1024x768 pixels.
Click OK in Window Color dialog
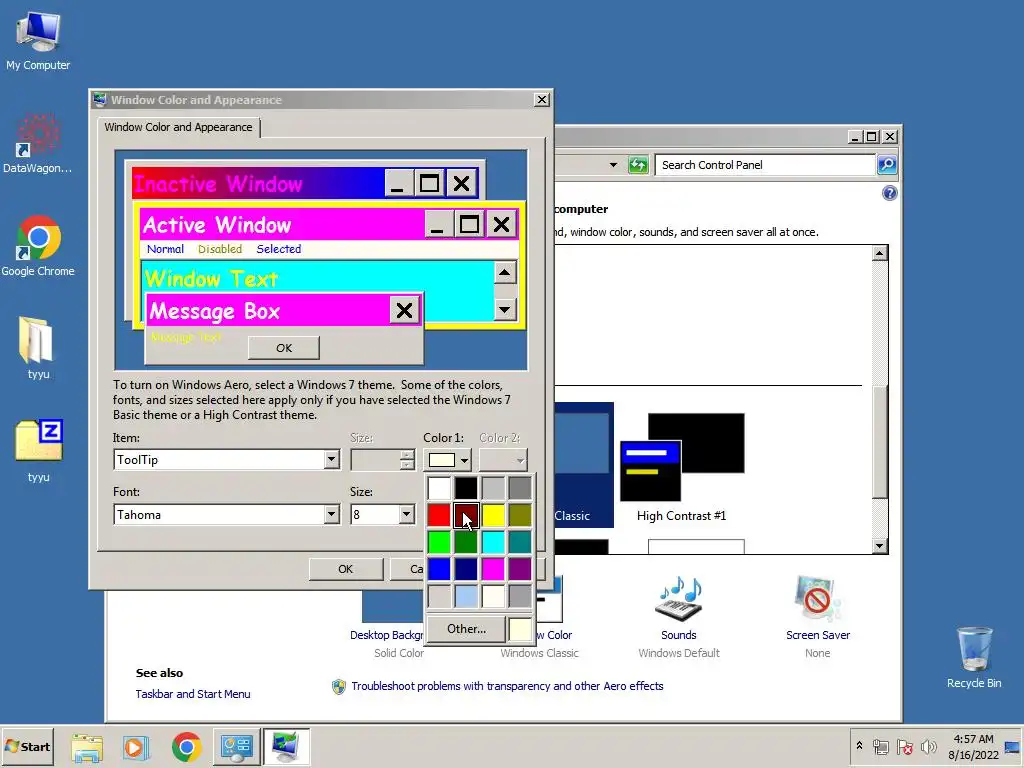click(x=345, y=569)
